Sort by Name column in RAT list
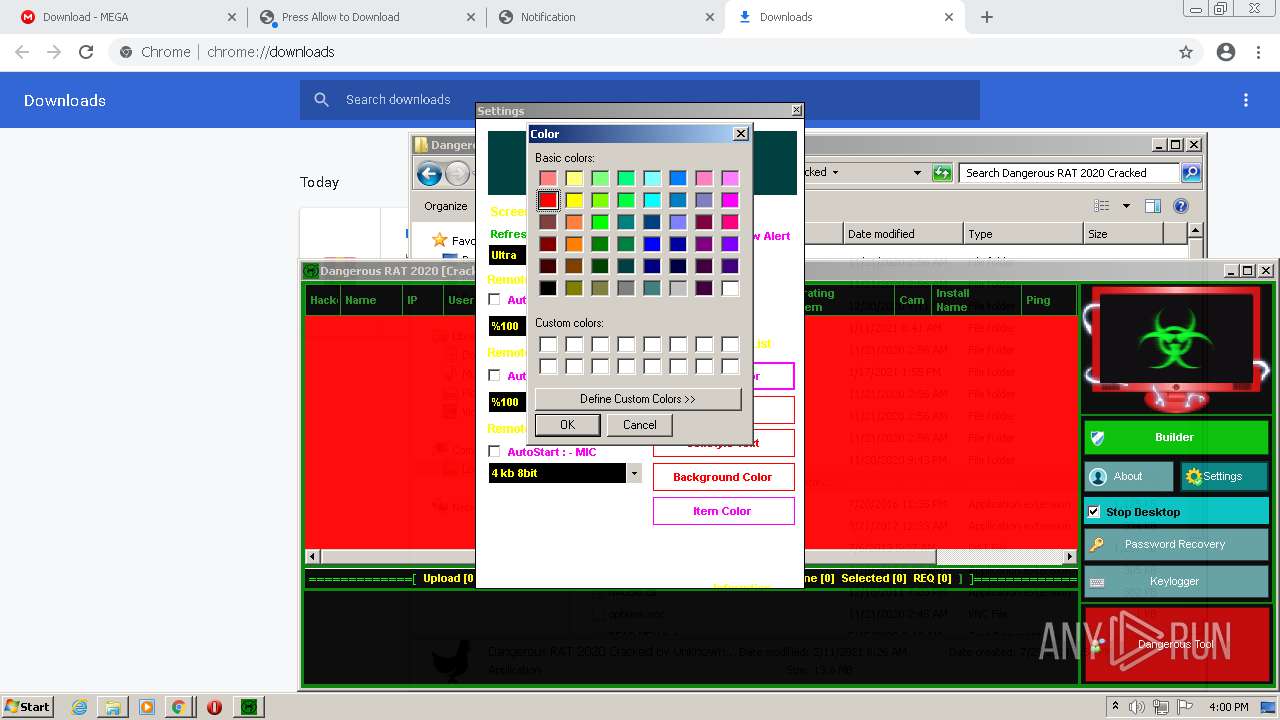 pyautogui.click(x=371, y=300)
